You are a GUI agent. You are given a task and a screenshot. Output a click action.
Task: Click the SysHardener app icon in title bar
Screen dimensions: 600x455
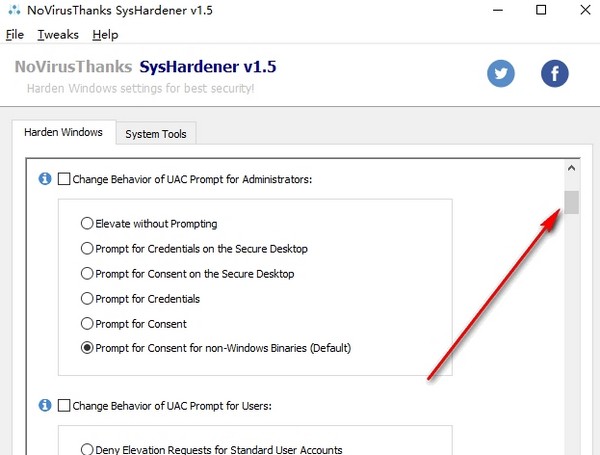(13, 10)
